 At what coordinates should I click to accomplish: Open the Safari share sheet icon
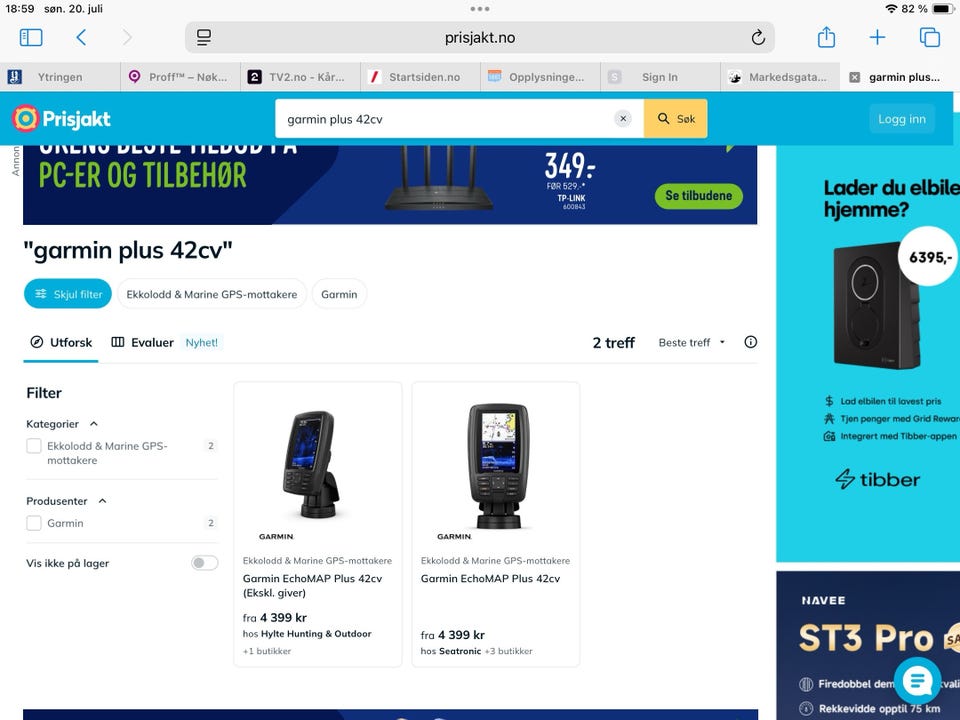point(826,37)
